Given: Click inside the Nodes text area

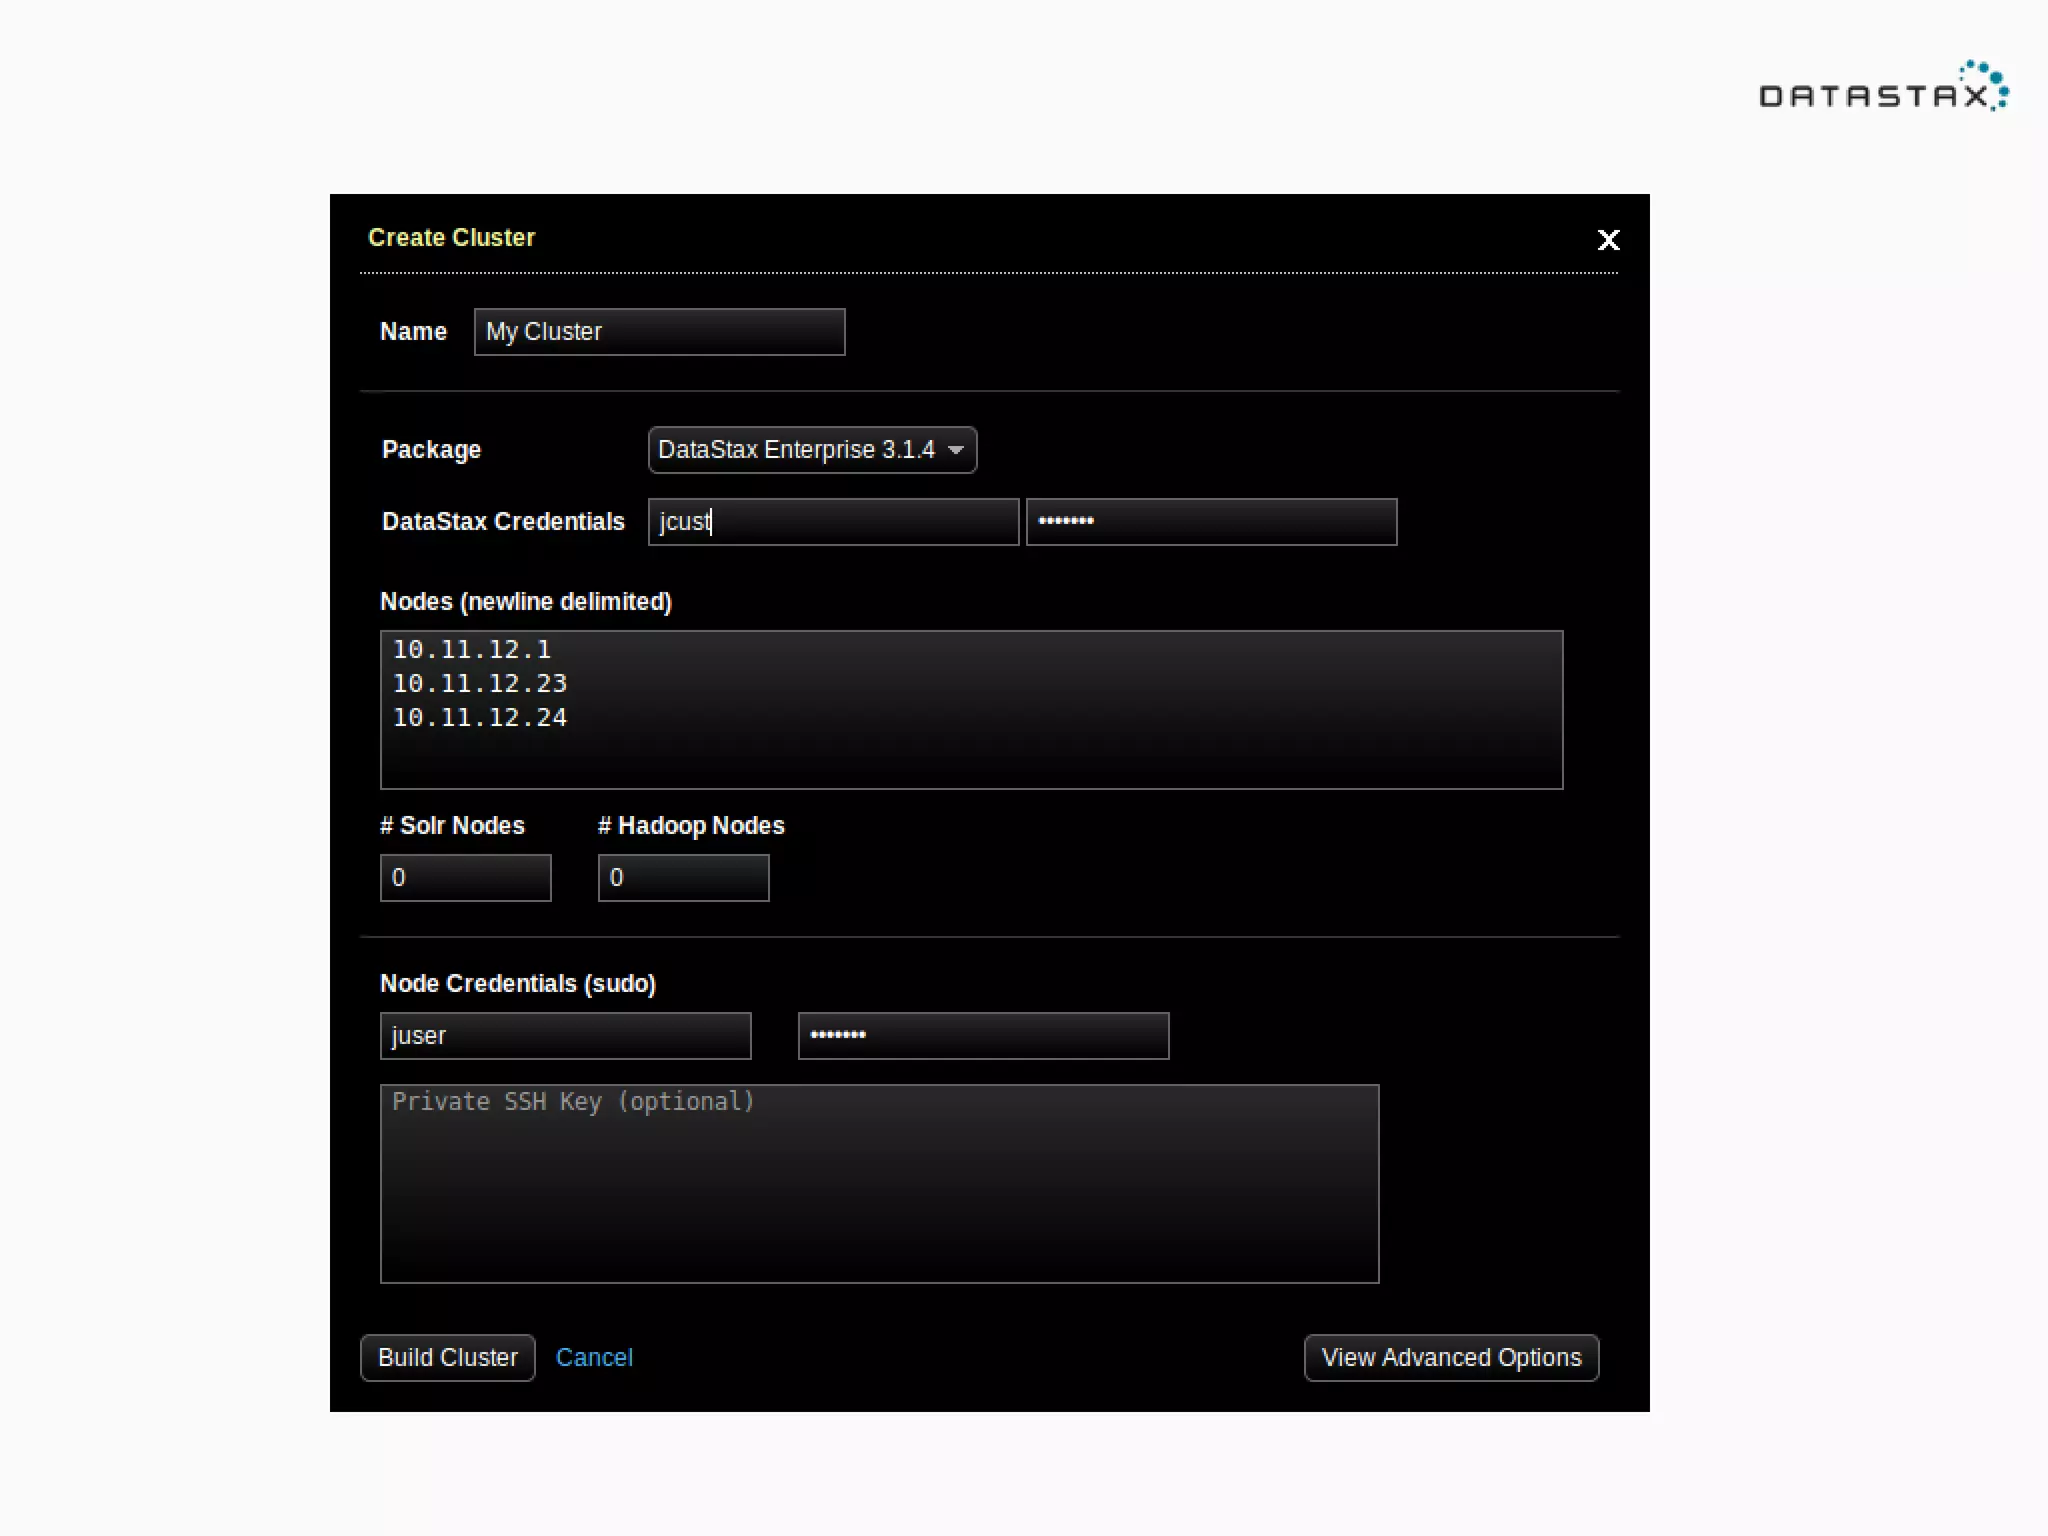Looking at the screenshot, I should coord(971,755).
